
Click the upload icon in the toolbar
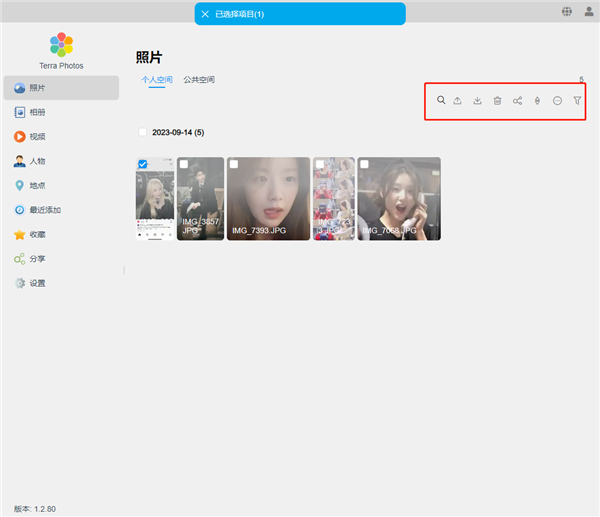coord(457,101)
